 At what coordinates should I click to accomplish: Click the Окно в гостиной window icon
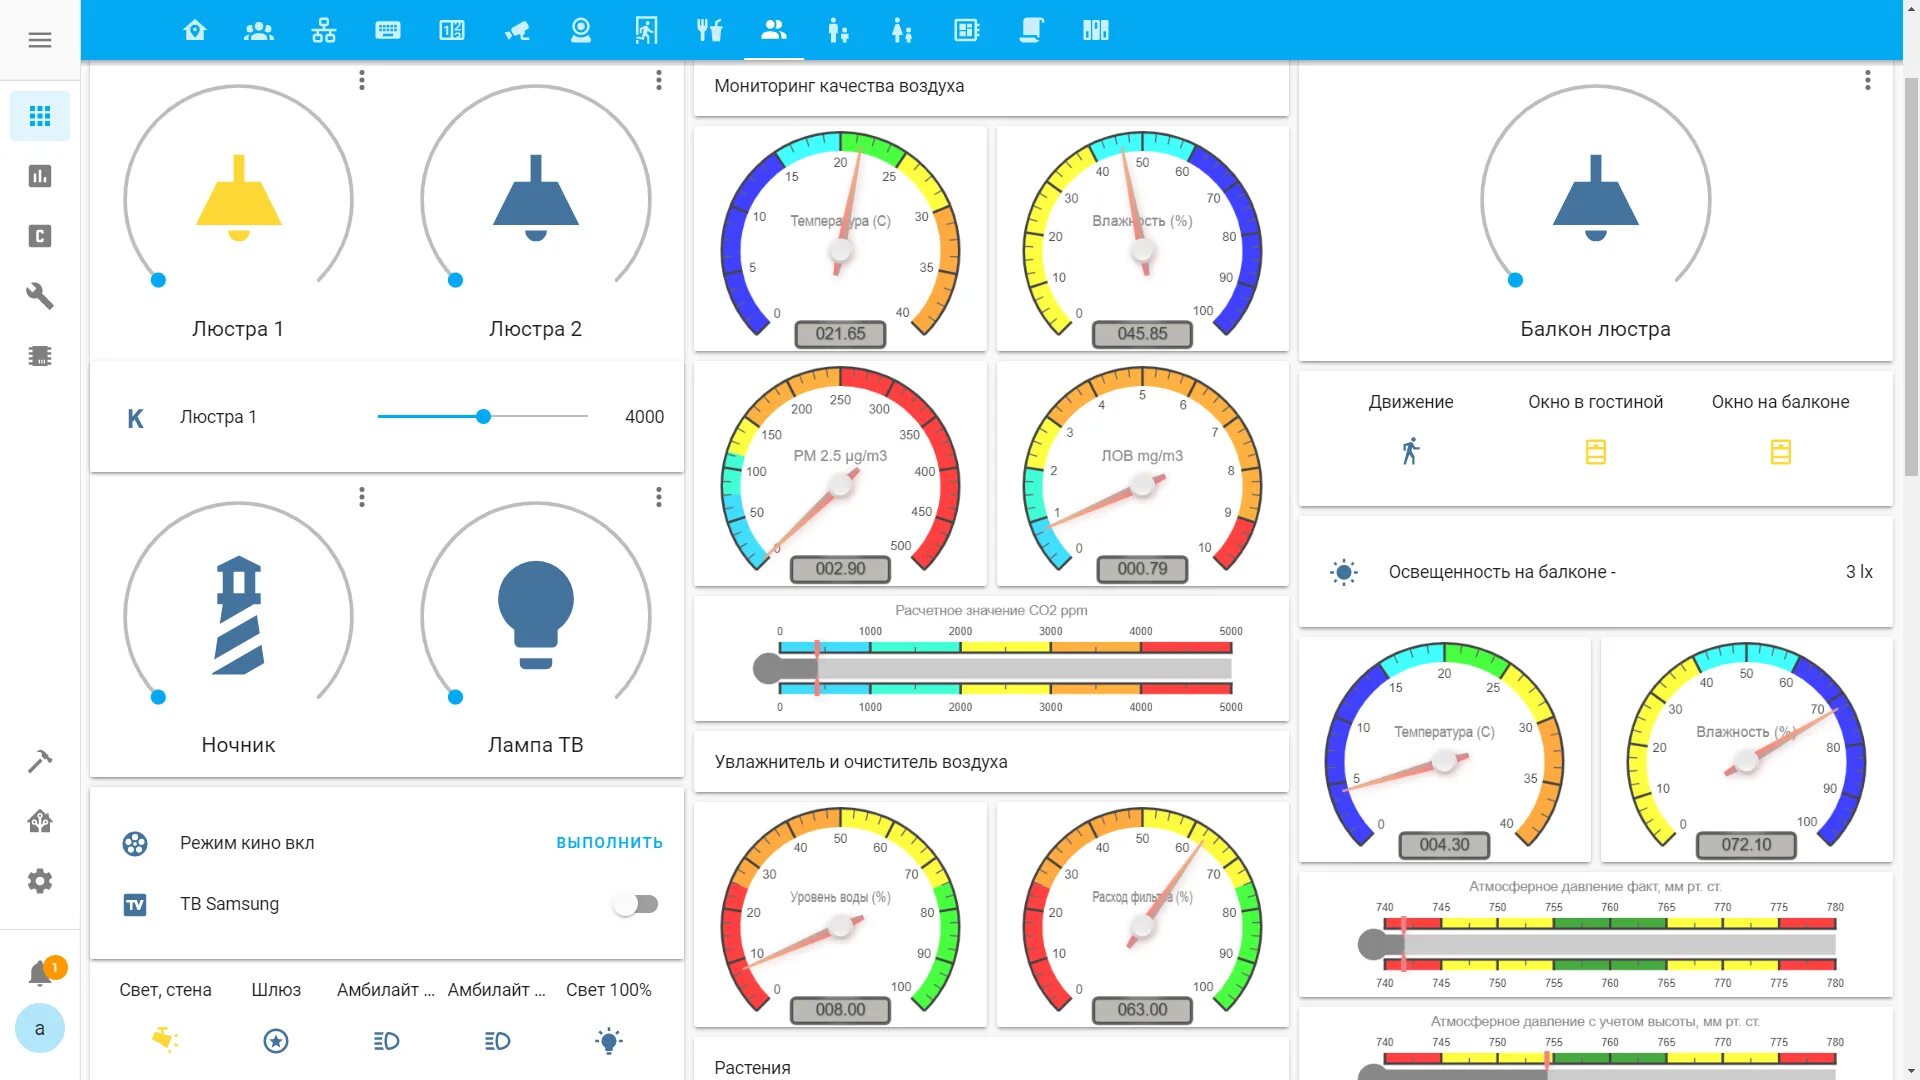point(1595,452)
